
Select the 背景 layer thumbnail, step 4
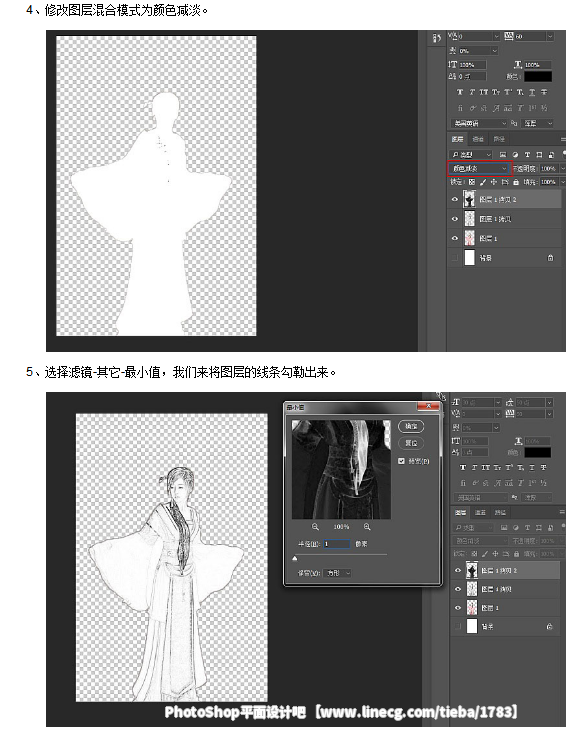tap(469, 258)
